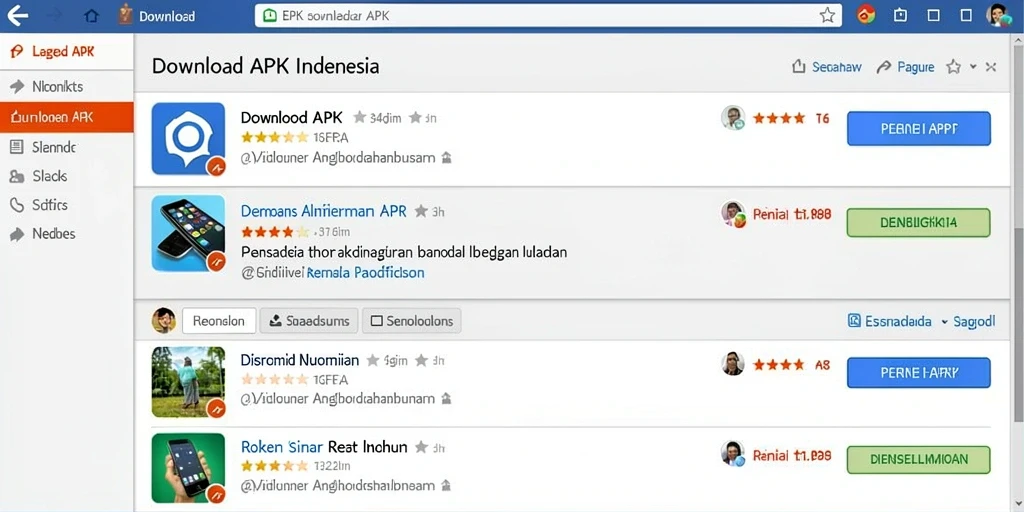Click reviewer avatar in Download APK row
Viewport: 1024px width, 512px height.
click(x=733, y=118)
